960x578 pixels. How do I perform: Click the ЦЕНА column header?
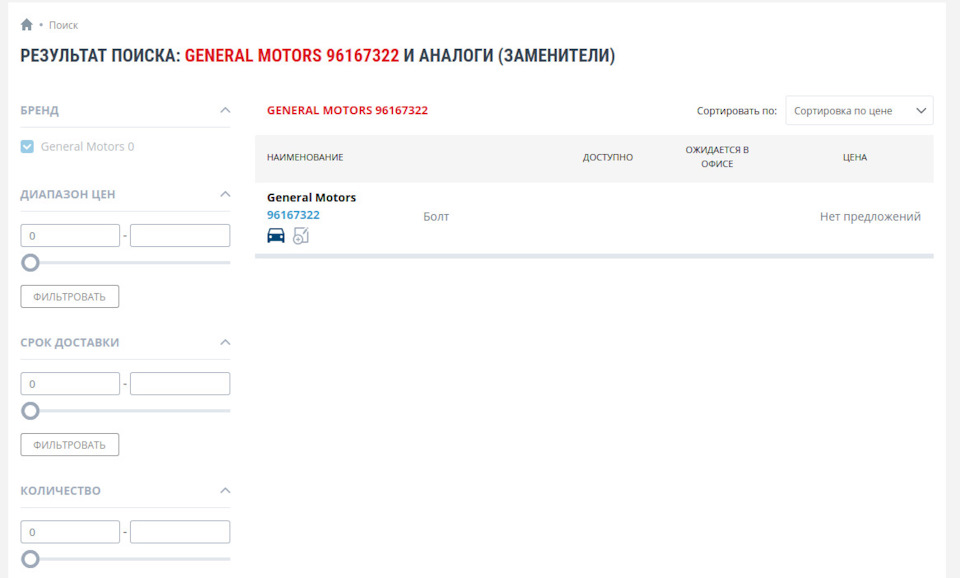coord(855,157)
